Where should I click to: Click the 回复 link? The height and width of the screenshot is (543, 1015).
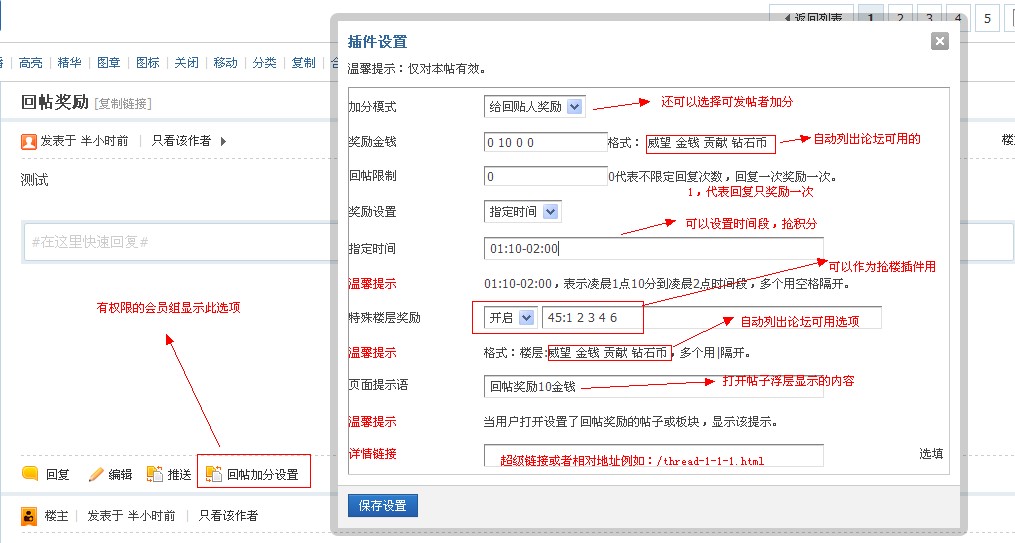tap(58, 474)
